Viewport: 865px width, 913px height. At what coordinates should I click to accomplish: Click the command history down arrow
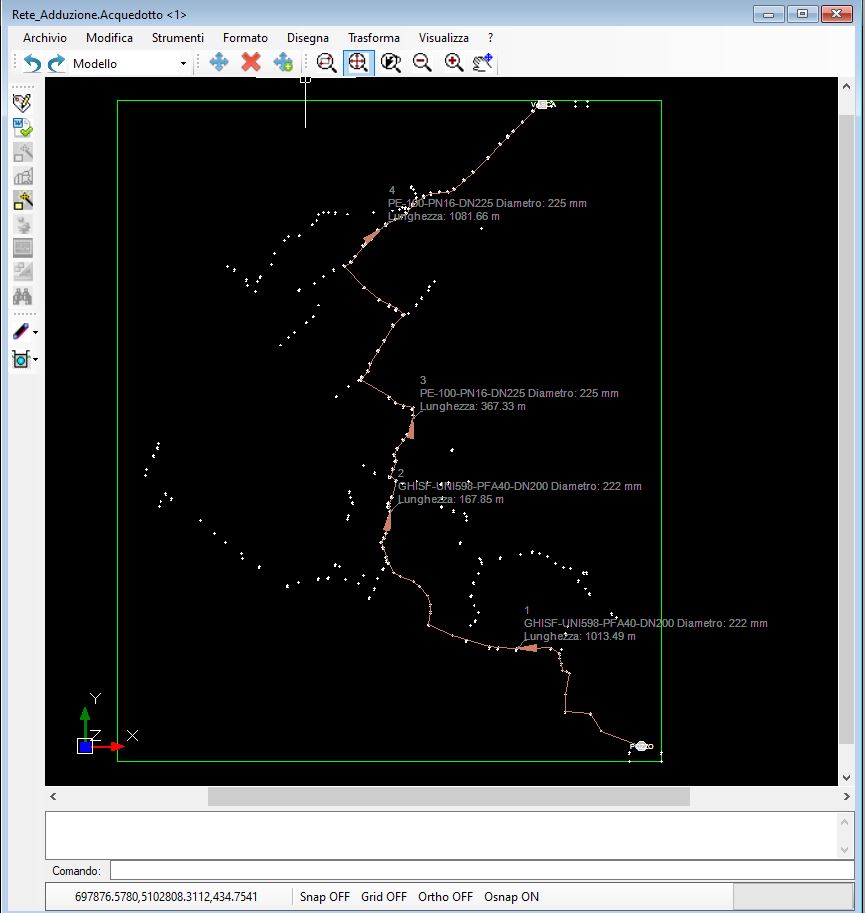click(845, 850)
